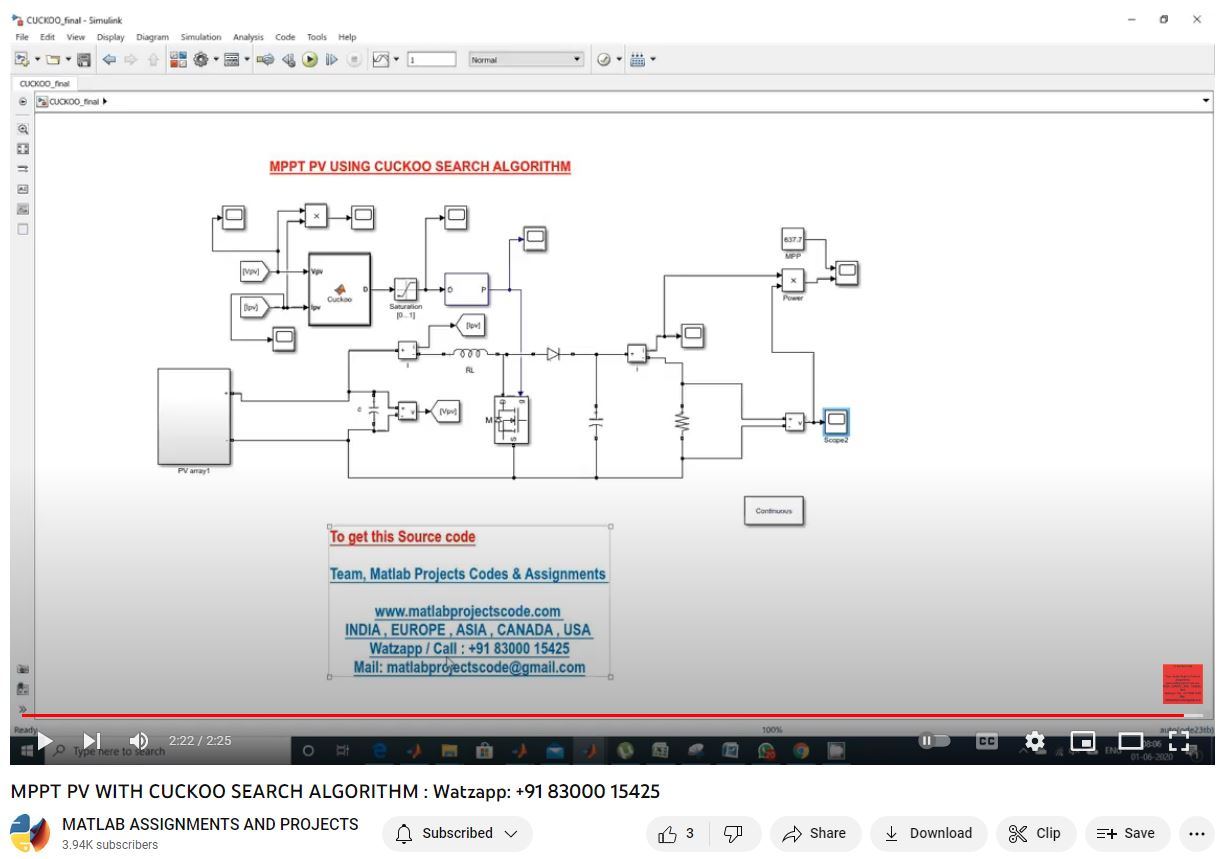This screenshot has height=859, width=1226.
Task: Click Fit to View icon in palette
Action: 23,149
